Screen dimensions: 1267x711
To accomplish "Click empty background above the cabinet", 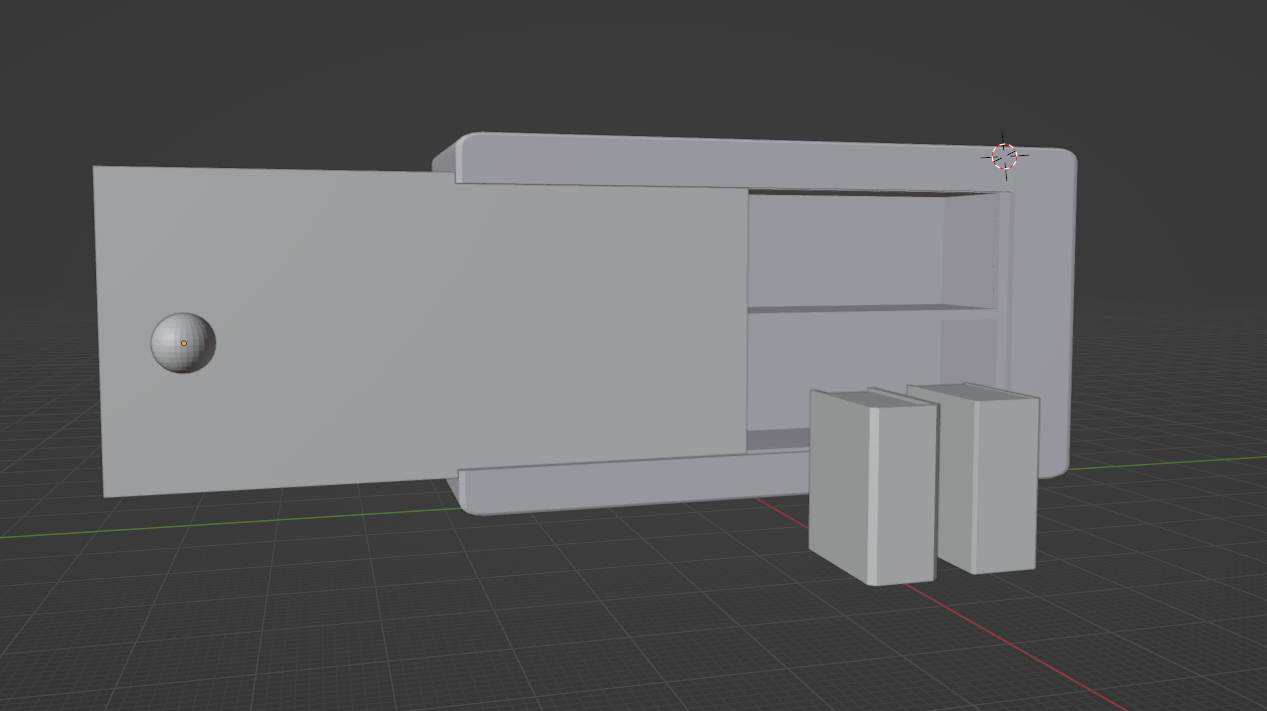I will 640,60.
